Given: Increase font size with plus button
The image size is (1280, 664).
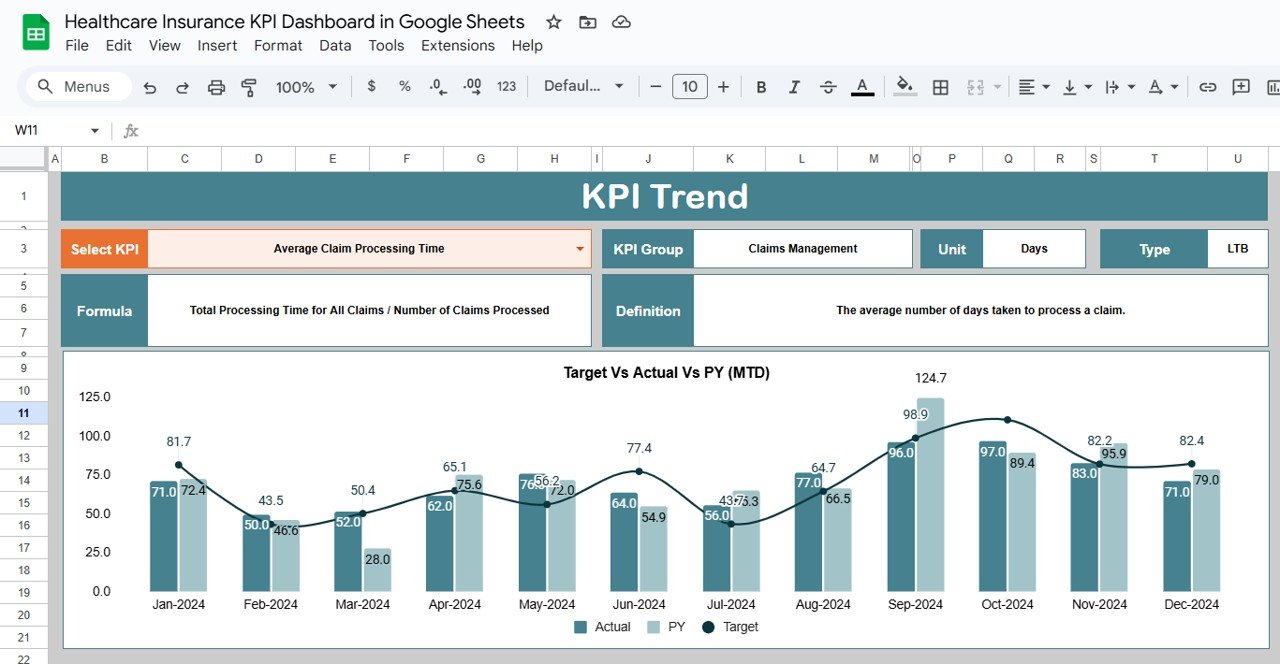Looking at the screenshot, I should [x=723, y=87].
